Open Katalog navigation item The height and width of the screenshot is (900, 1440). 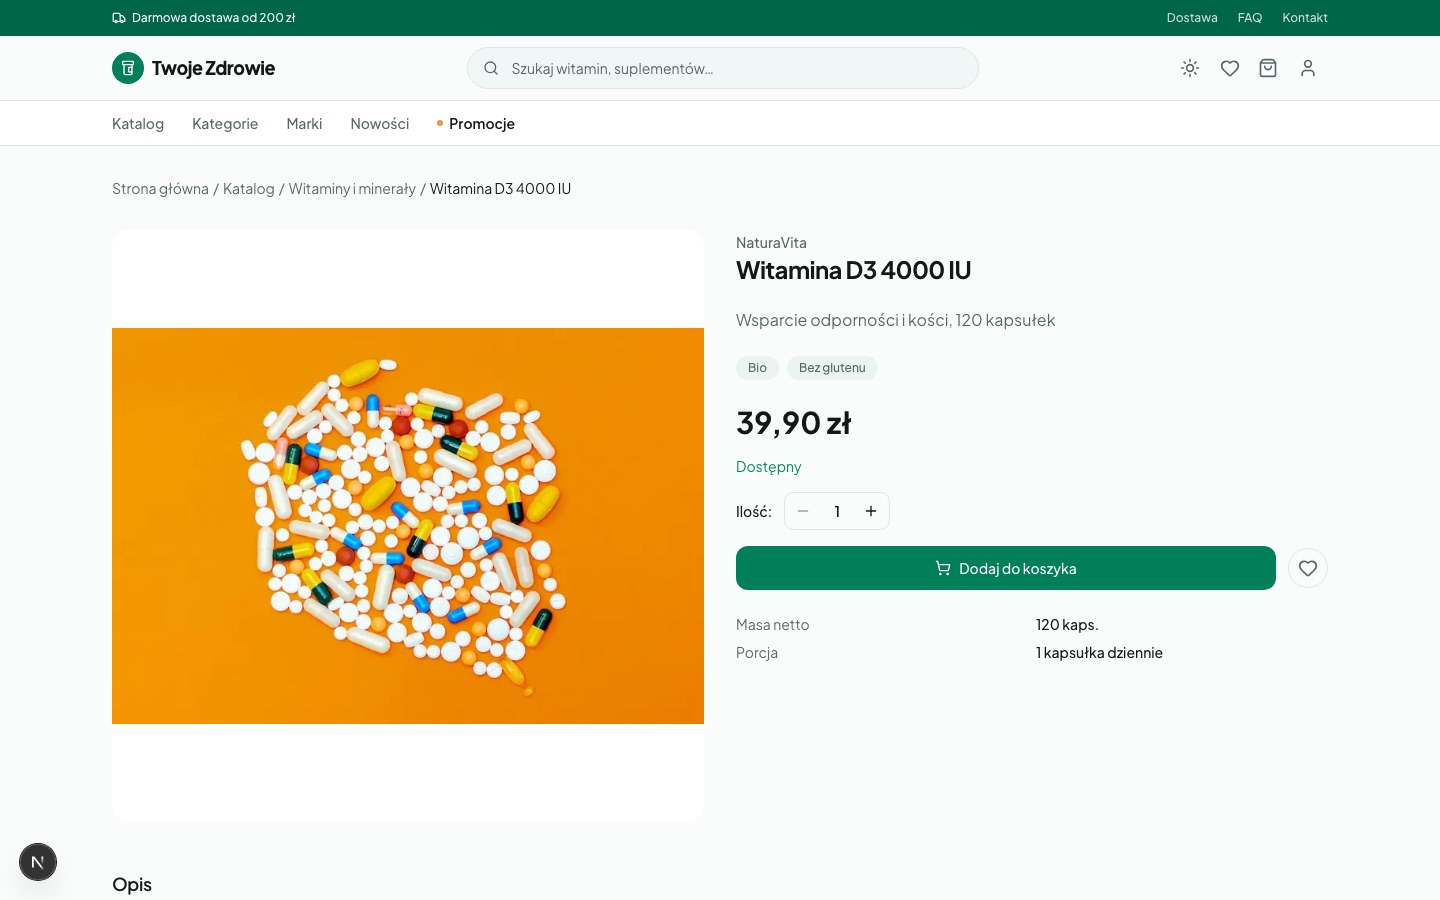click(x=138, y=124)
